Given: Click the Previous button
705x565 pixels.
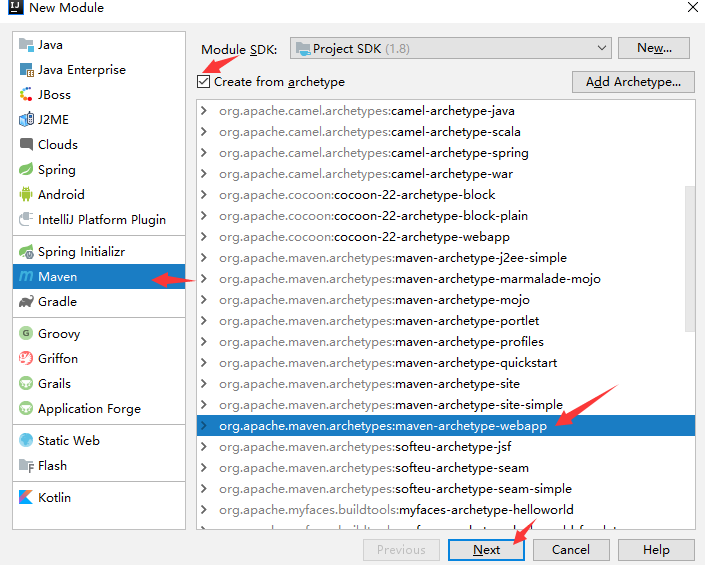Looking at the screenshot, I should pos(401,550).
